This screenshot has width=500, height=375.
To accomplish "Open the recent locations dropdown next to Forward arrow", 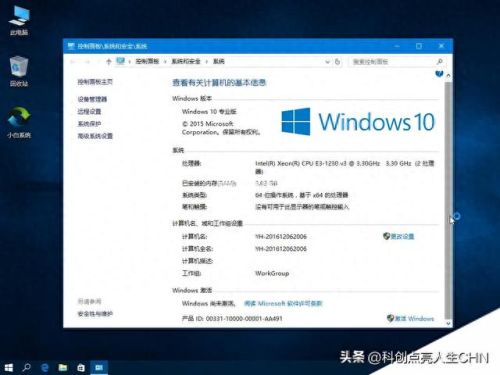I will pyautogui.click(x=98, y=62).
